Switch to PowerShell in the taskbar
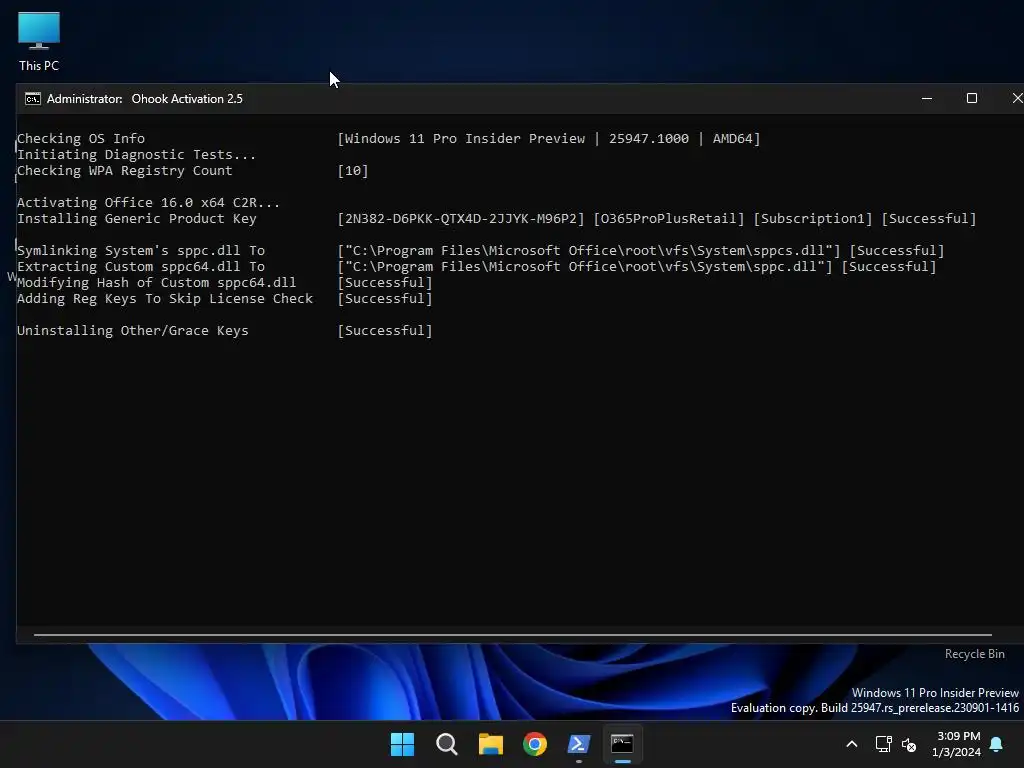1024x768 pixels. (579, 744)
